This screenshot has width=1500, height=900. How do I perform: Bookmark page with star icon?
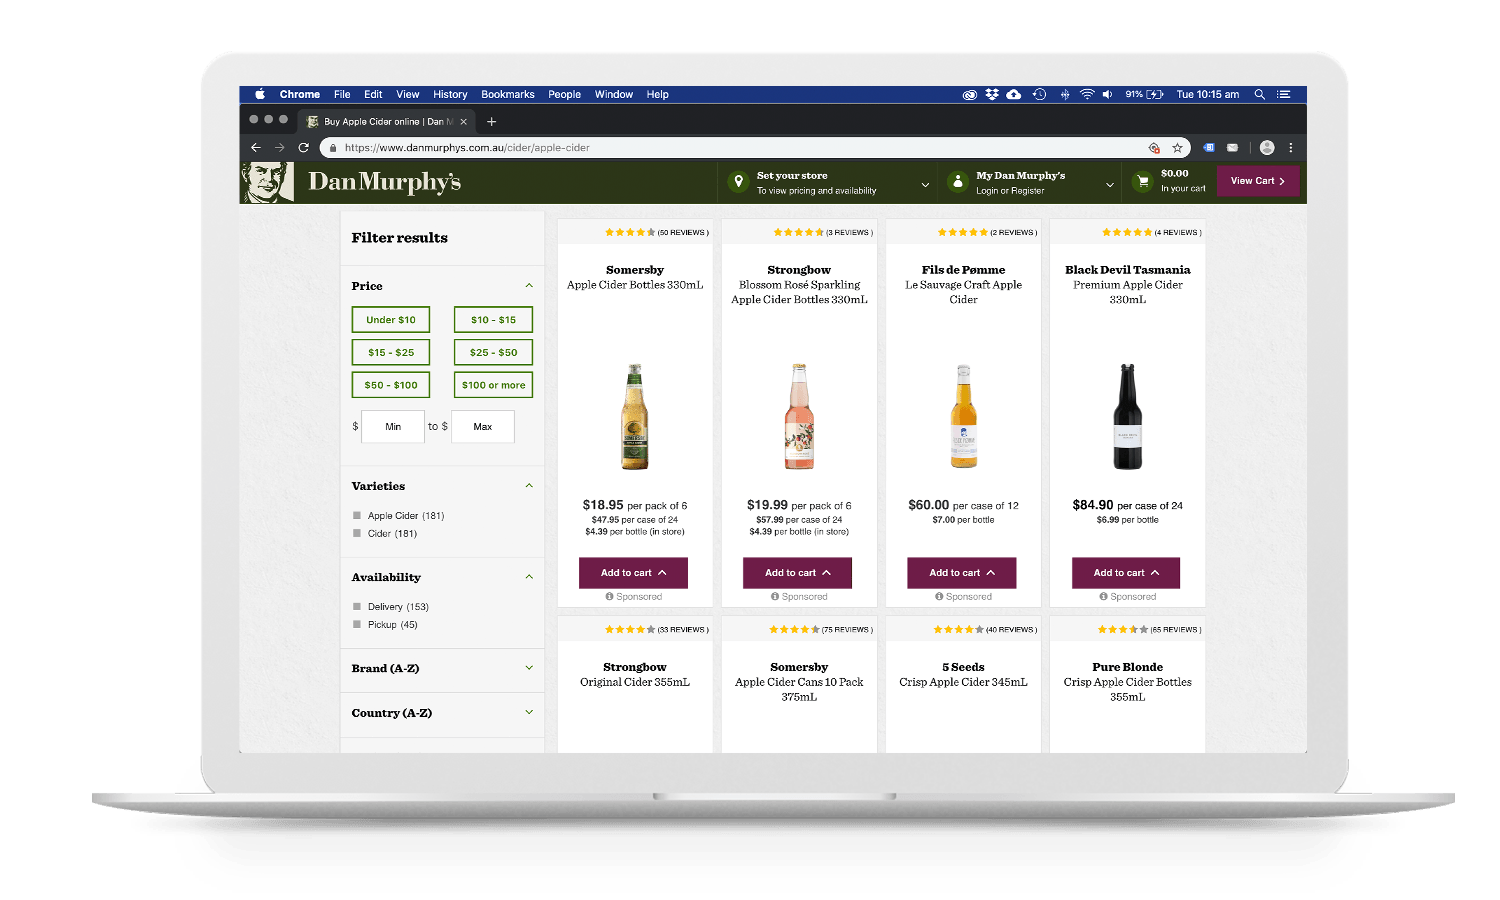point(1177,148)
